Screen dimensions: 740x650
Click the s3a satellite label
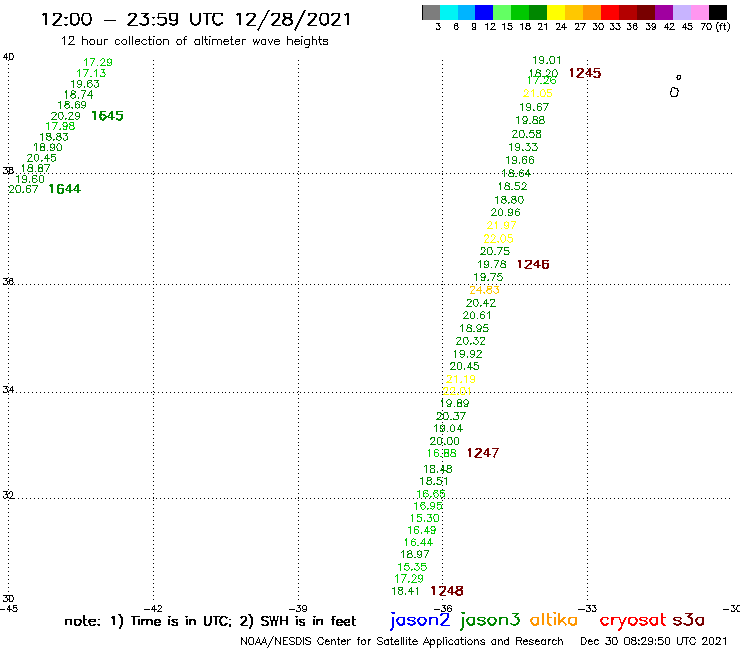pyautogui.click(x=688, y=620)
